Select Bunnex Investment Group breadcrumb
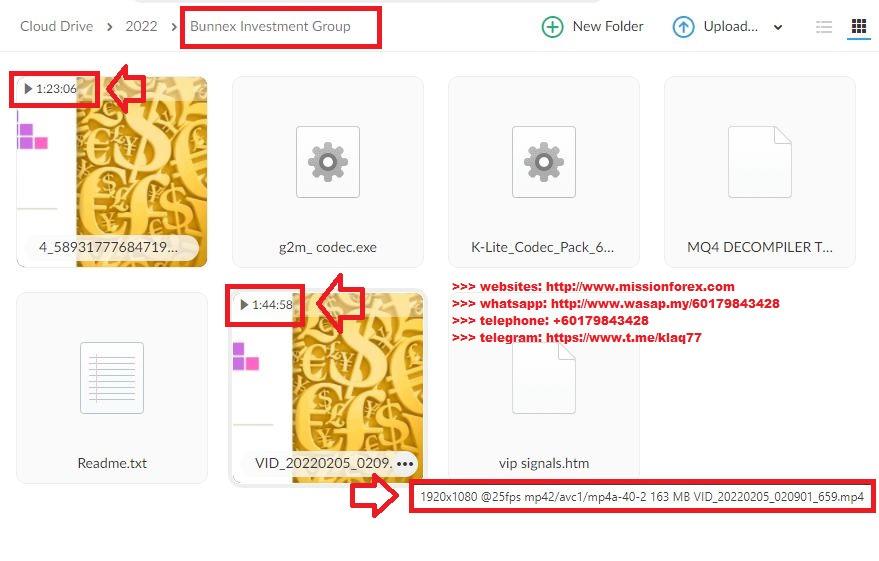 tap(270, 26)
